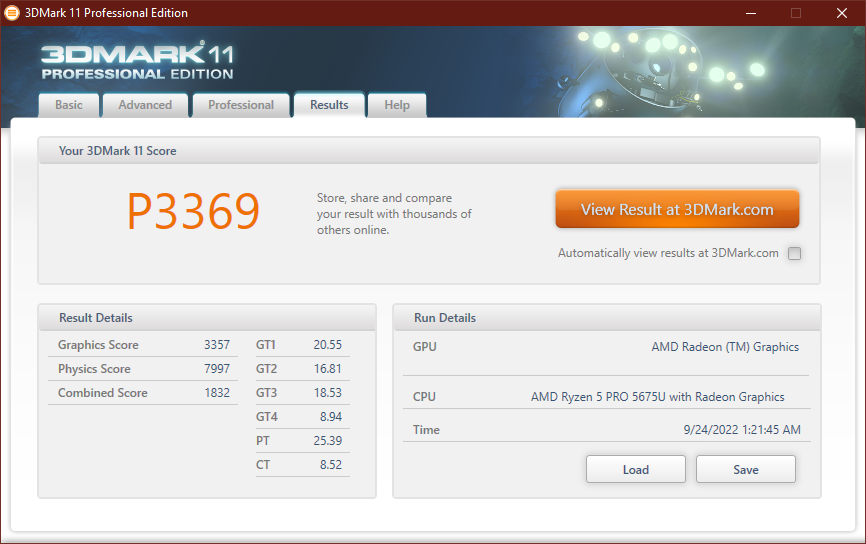Click the GT3 result 18.53
This screenshot has height=544, width=866.
pyautogui.click(x=328, y=393)
